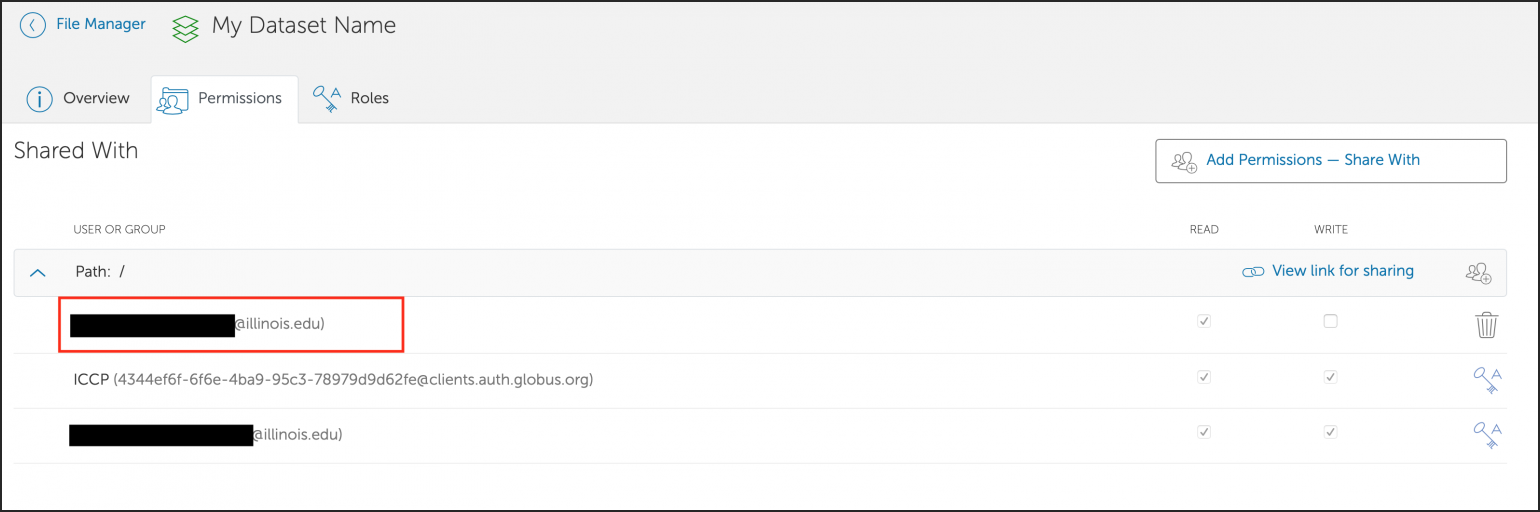1540x512 pixels.
Task: Open View link for sharing
Action: [x=1328, y=271]
